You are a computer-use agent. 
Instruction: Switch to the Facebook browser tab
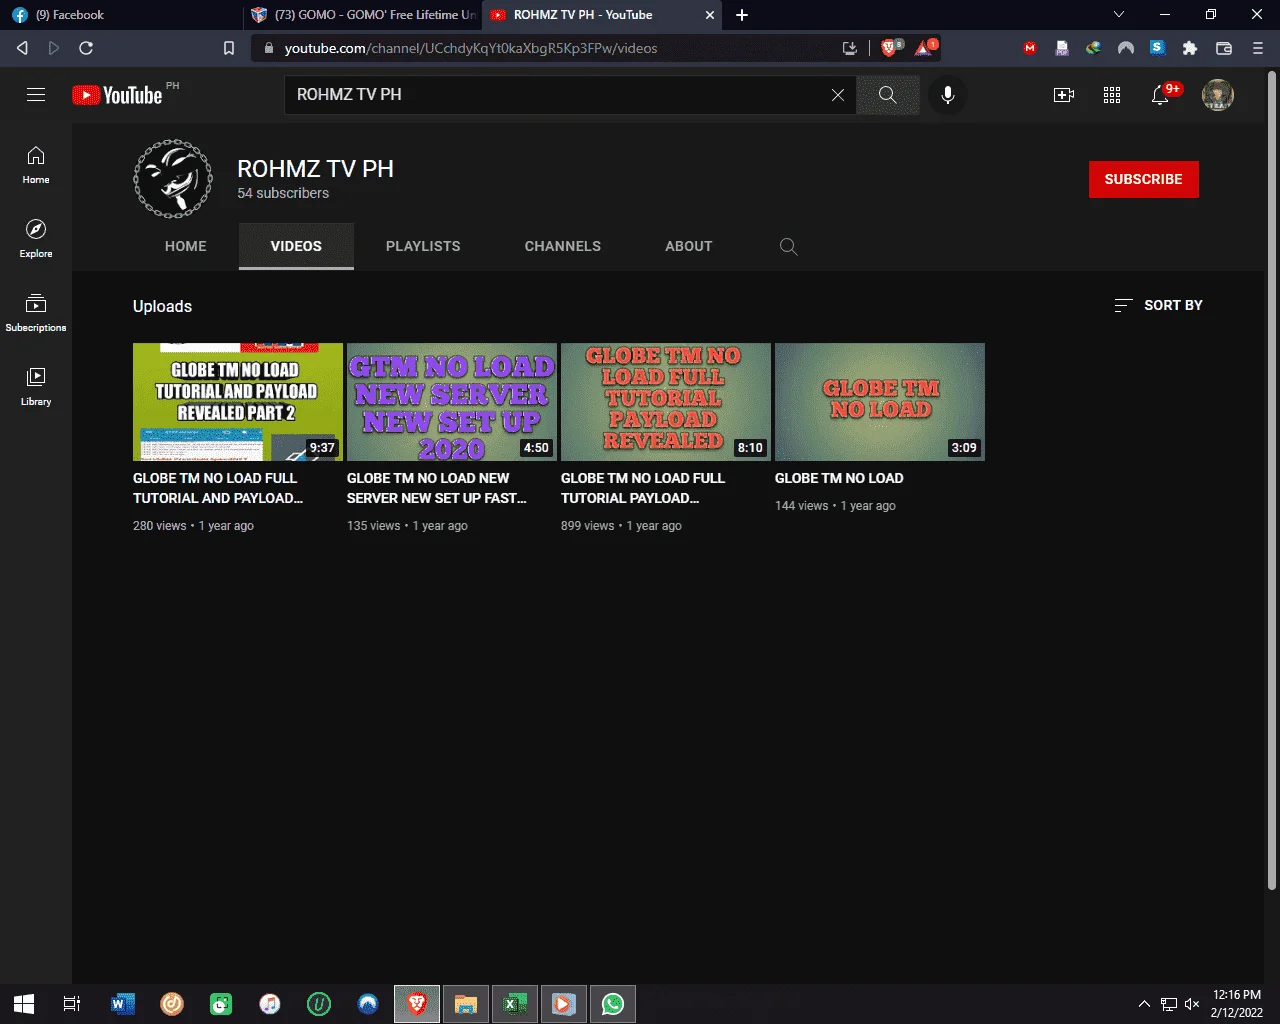[122, 15]
